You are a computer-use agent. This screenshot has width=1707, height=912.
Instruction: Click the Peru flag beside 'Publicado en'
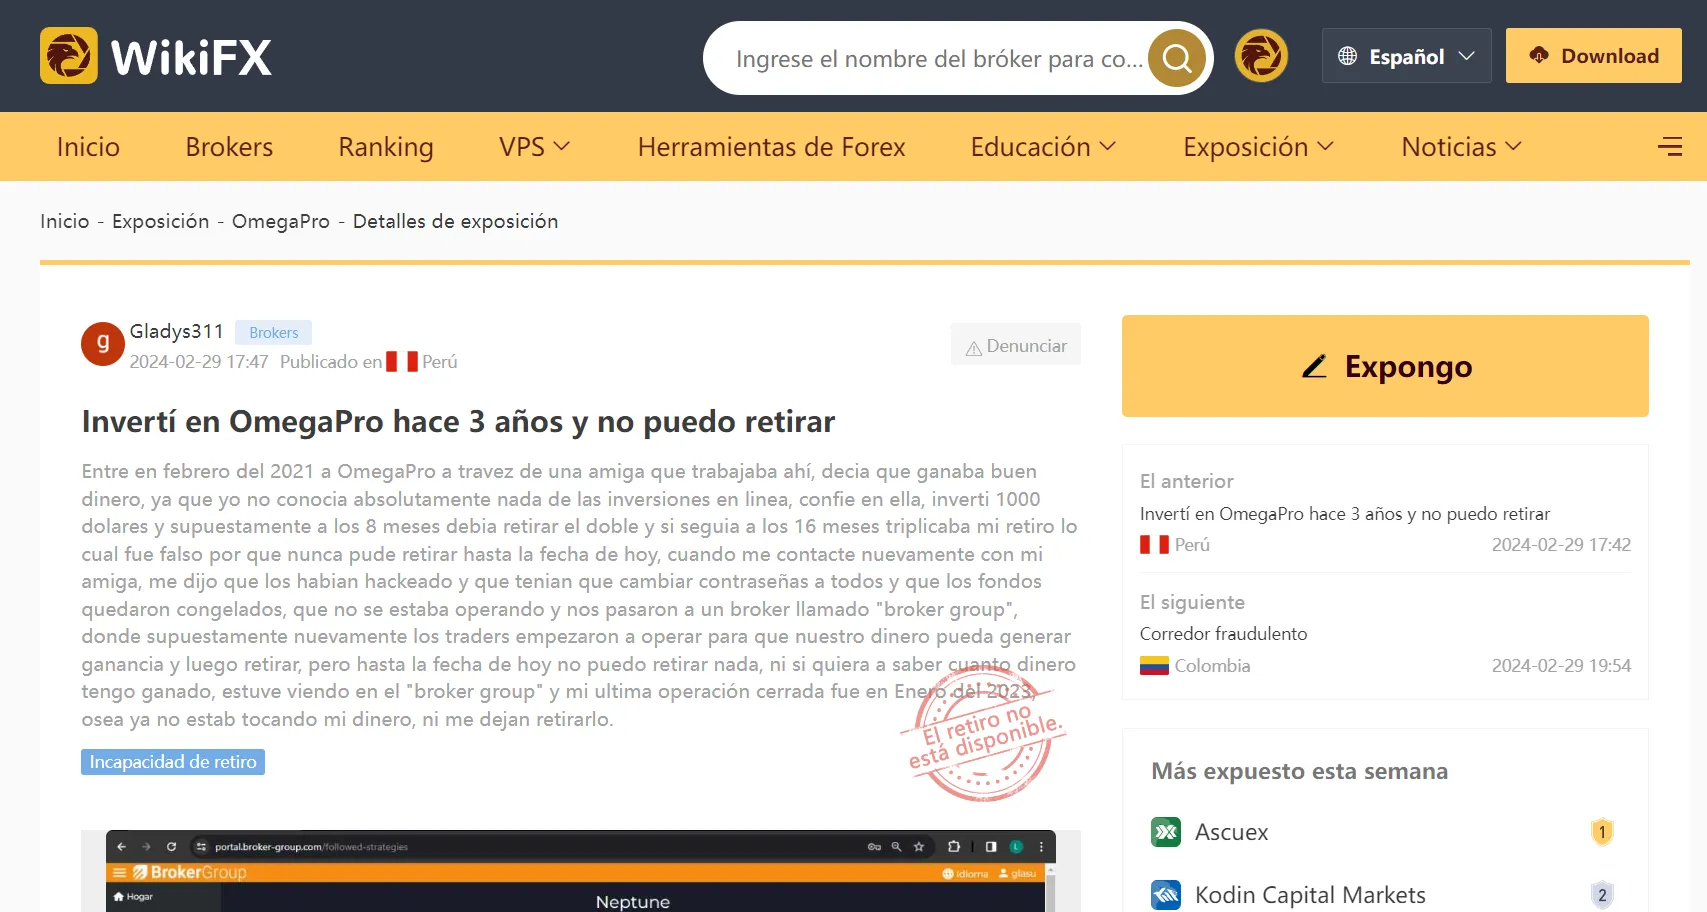coord(402,362)
